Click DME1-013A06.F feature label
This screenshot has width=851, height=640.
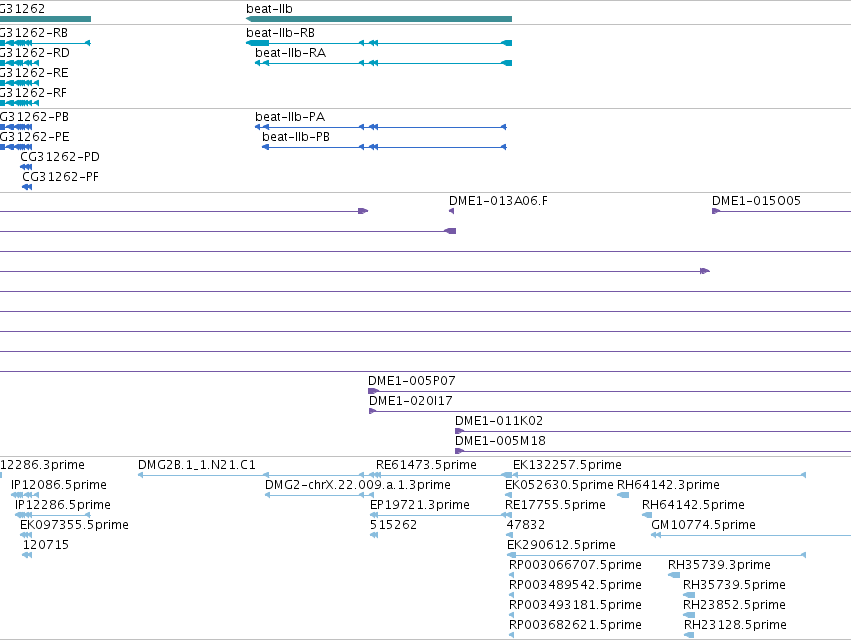pyautogui.click(x=498, y=201)
